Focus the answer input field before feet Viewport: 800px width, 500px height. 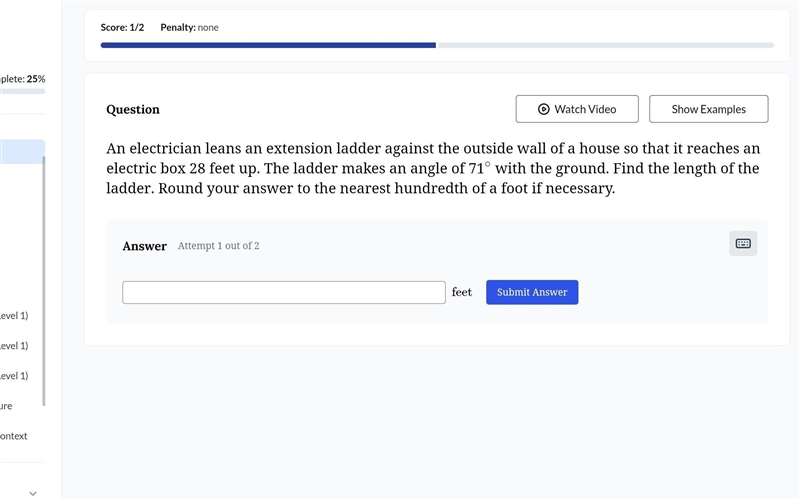pyautogui.click(x=284, y=292)
